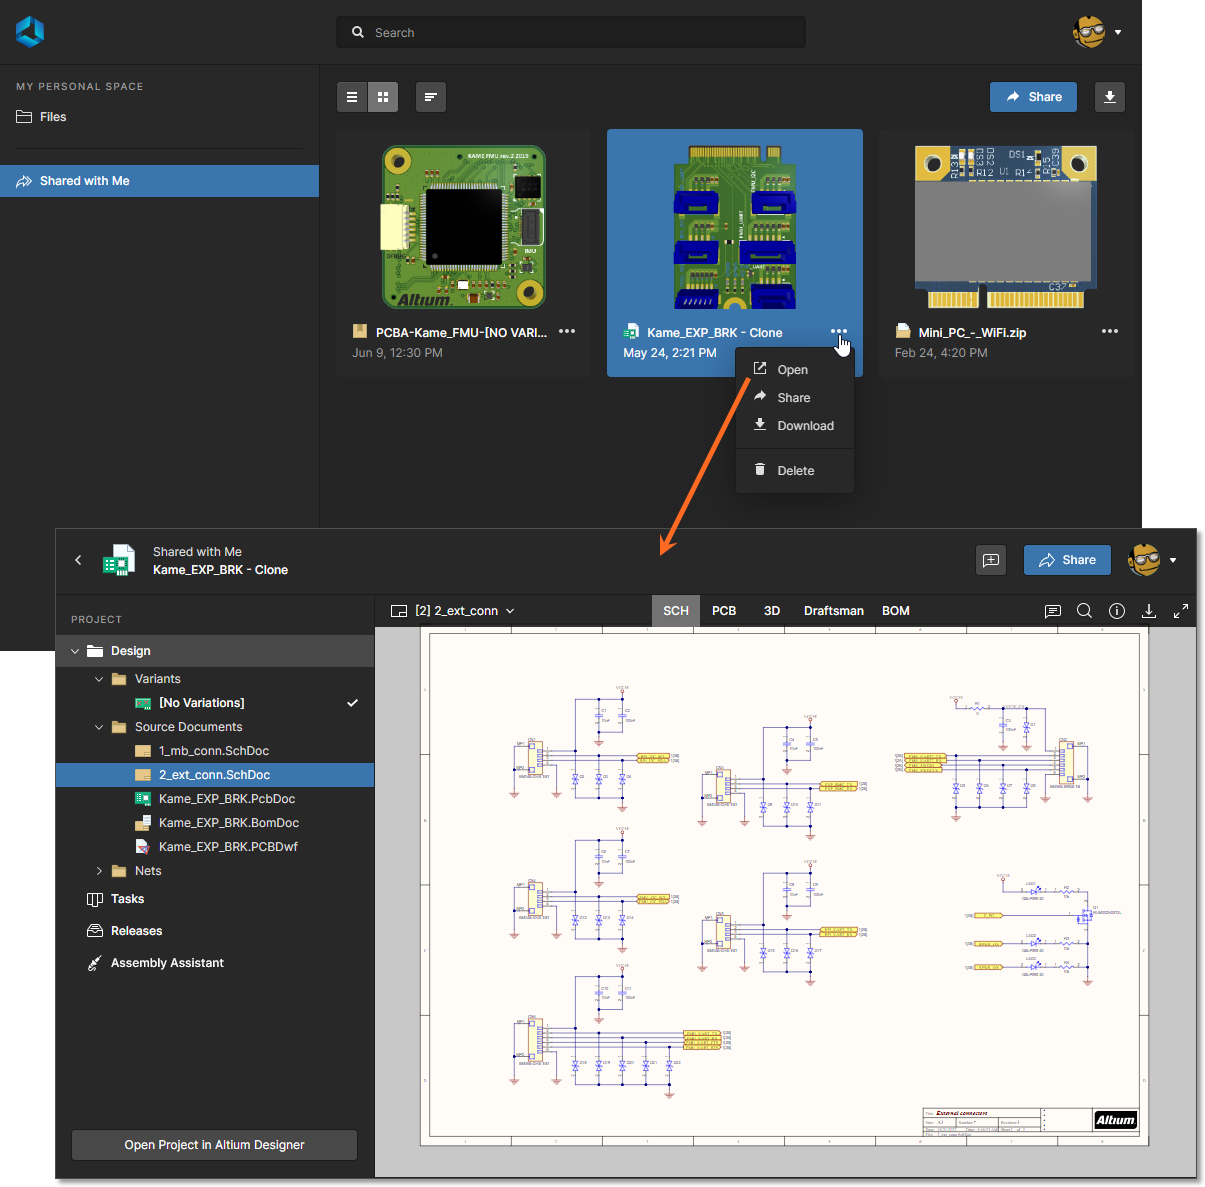Expand the Nets folder

(99, 871)
